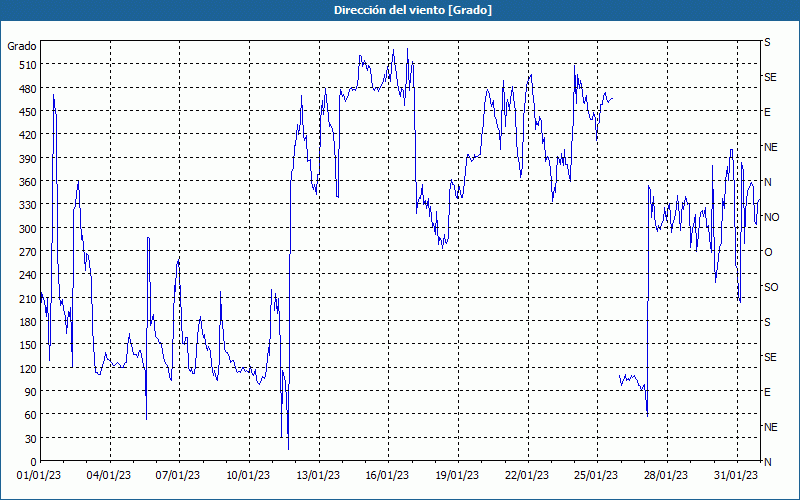The image size is (800, 500).
Task: Click the 10/01/23 date label
Action: pos(248,476)
